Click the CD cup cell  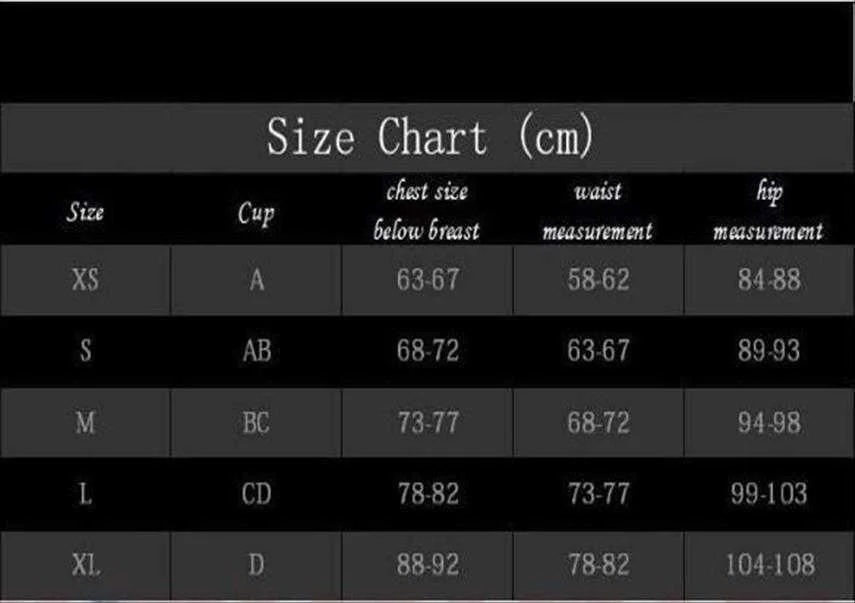click(x=256, y=494)
